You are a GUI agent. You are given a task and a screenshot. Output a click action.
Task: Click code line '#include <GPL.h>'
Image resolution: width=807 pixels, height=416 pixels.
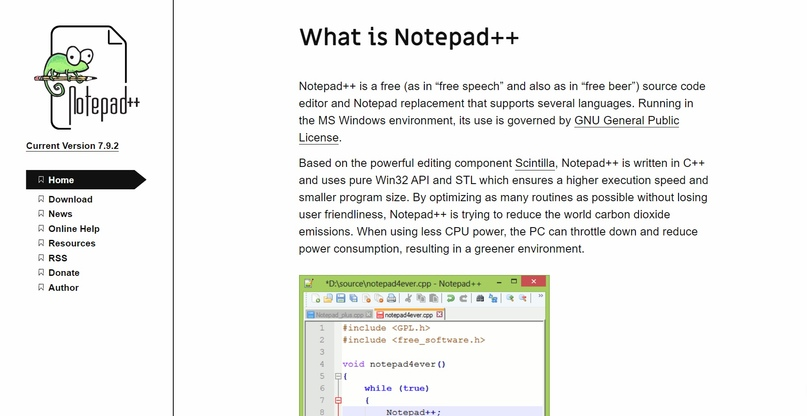(387, 328)
